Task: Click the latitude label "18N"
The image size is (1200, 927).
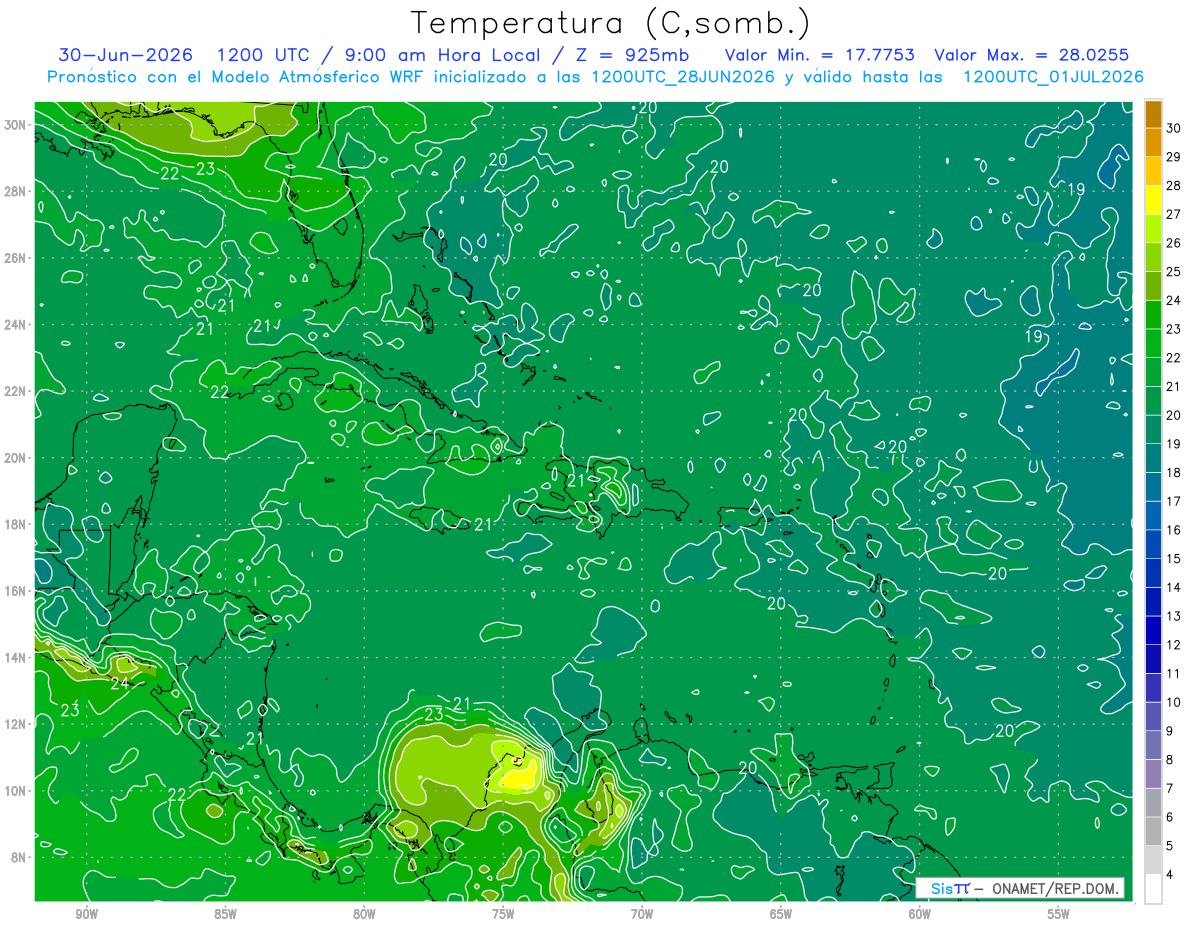Action: coord(17,524)
